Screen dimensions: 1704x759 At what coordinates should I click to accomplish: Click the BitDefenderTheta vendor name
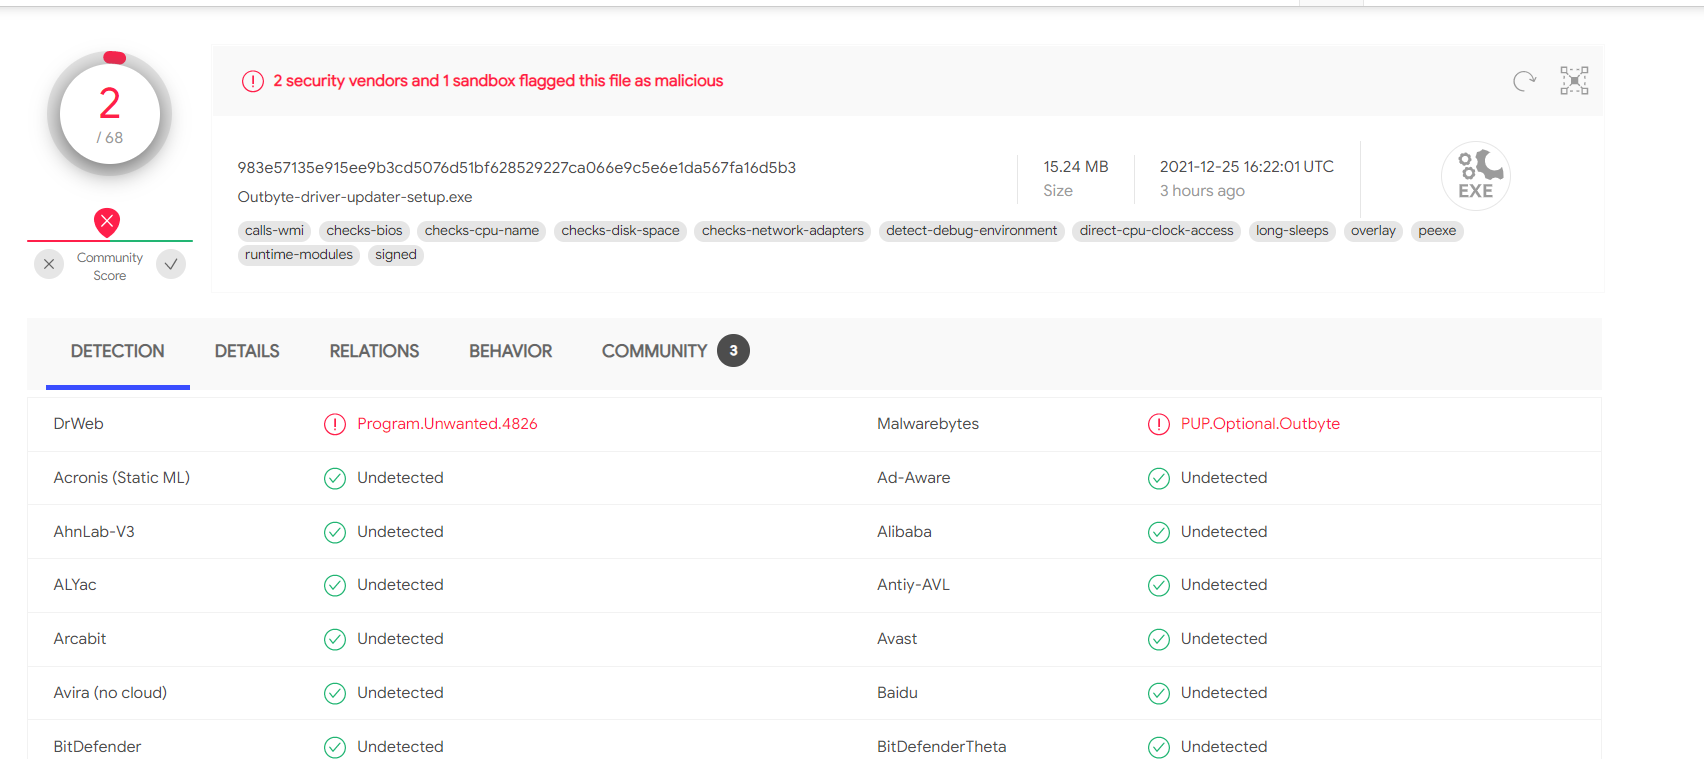[x=942, y=747]
